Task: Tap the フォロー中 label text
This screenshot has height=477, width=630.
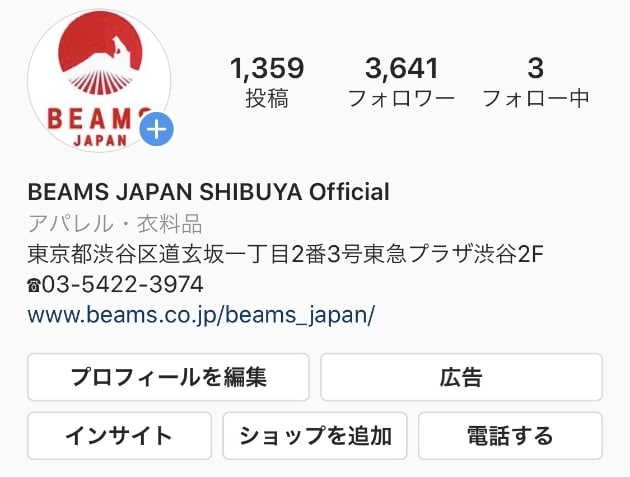Action: [x=536, y=98]
